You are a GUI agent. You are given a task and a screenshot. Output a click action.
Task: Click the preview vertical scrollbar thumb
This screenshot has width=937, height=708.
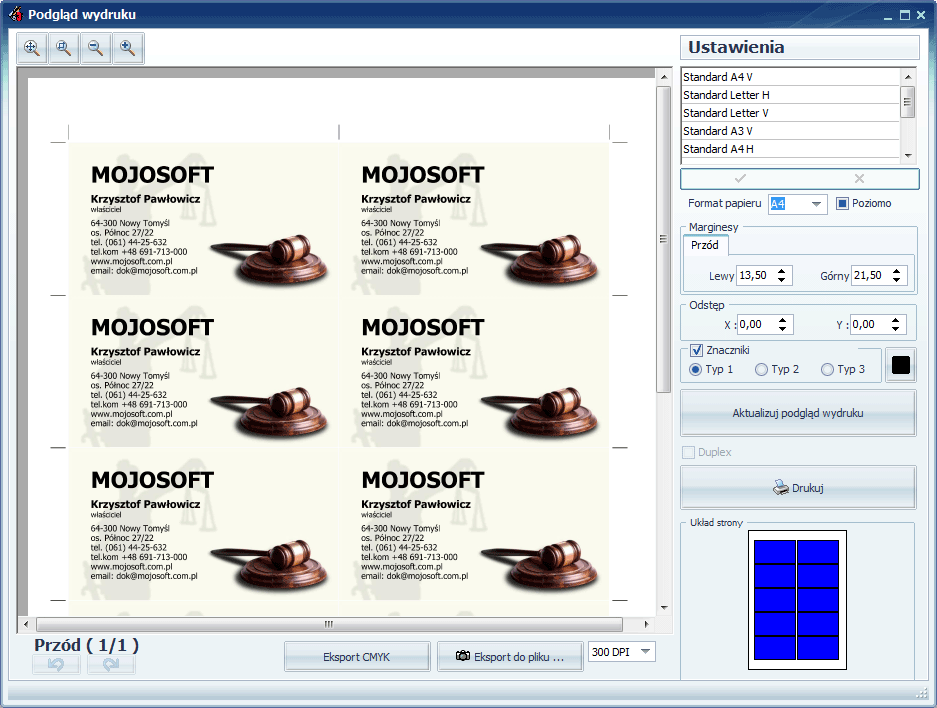click(x=664, y=239)
